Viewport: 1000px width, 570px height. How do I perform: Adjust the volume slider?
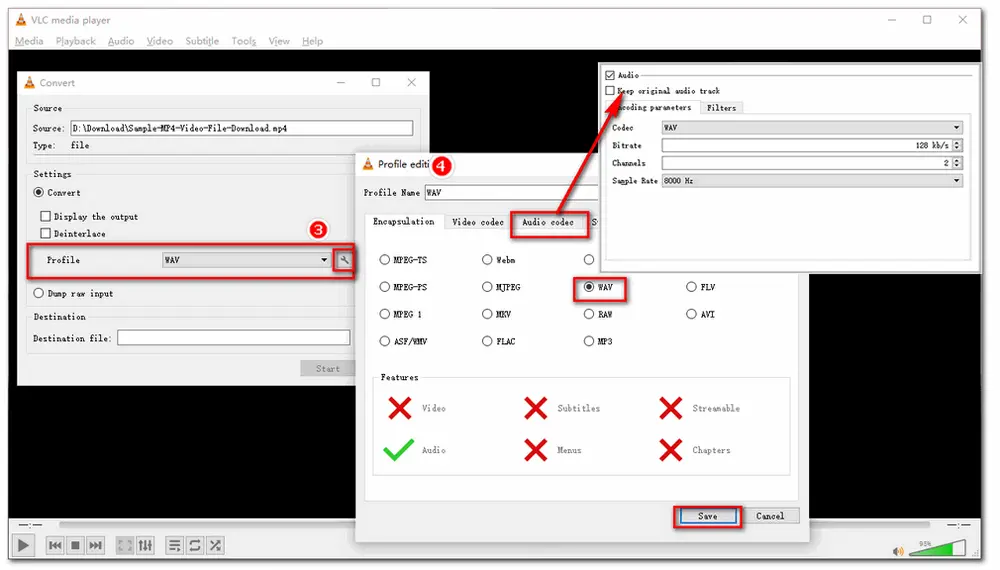coord(940,548)
